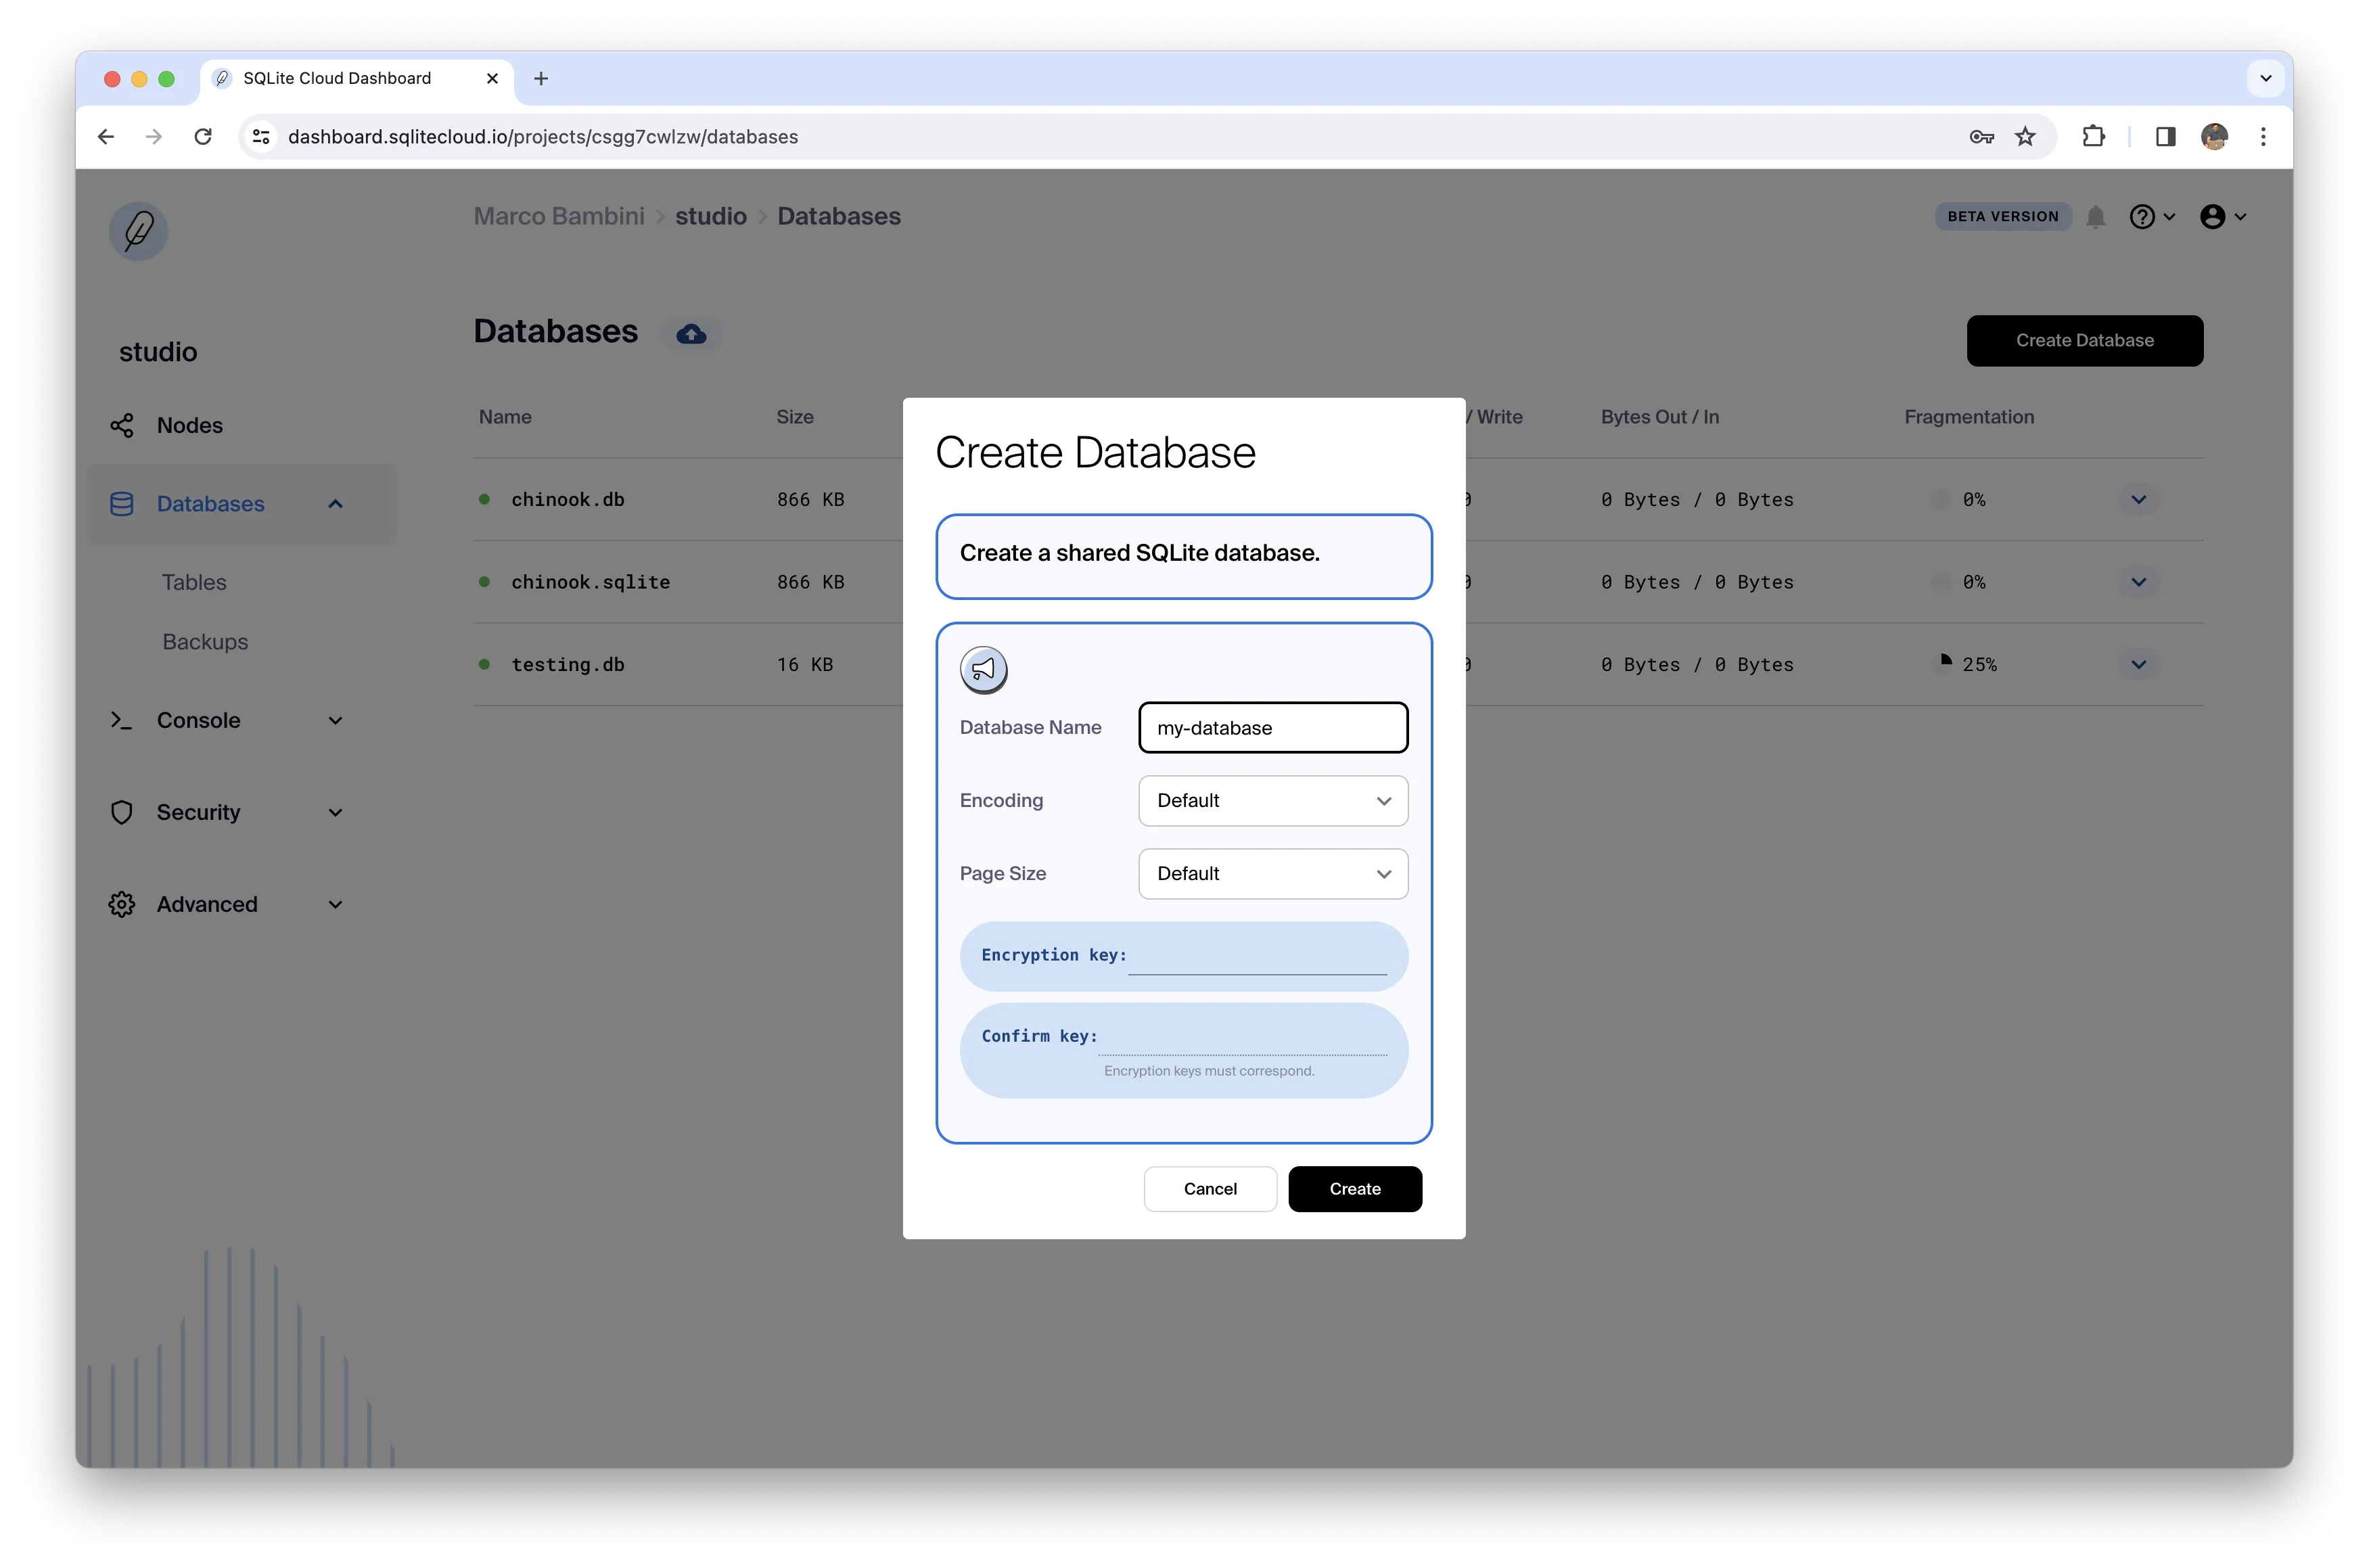Click the BETA VERSION badge

point(2002,217)
